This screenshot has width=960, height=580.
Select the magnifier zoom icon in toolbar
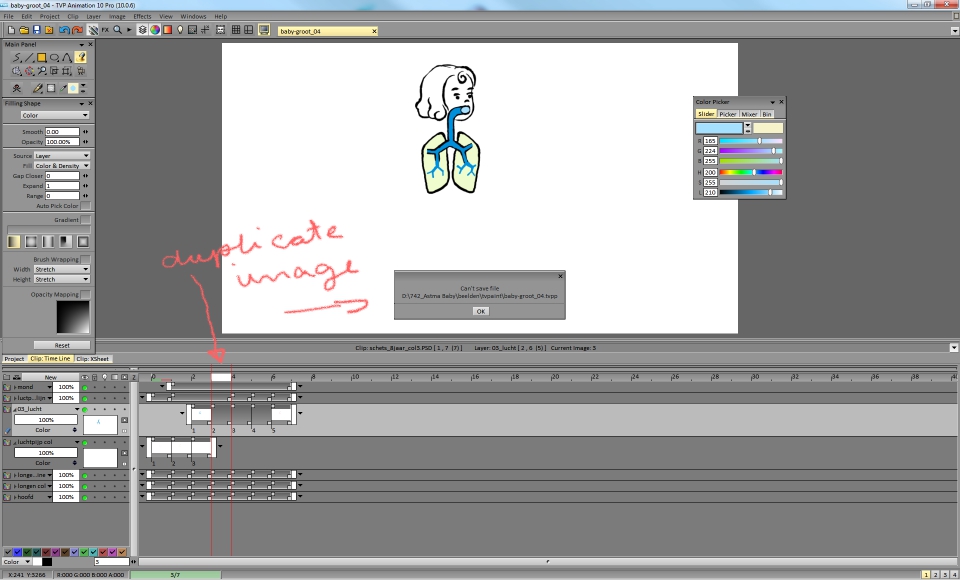point(117,30)
